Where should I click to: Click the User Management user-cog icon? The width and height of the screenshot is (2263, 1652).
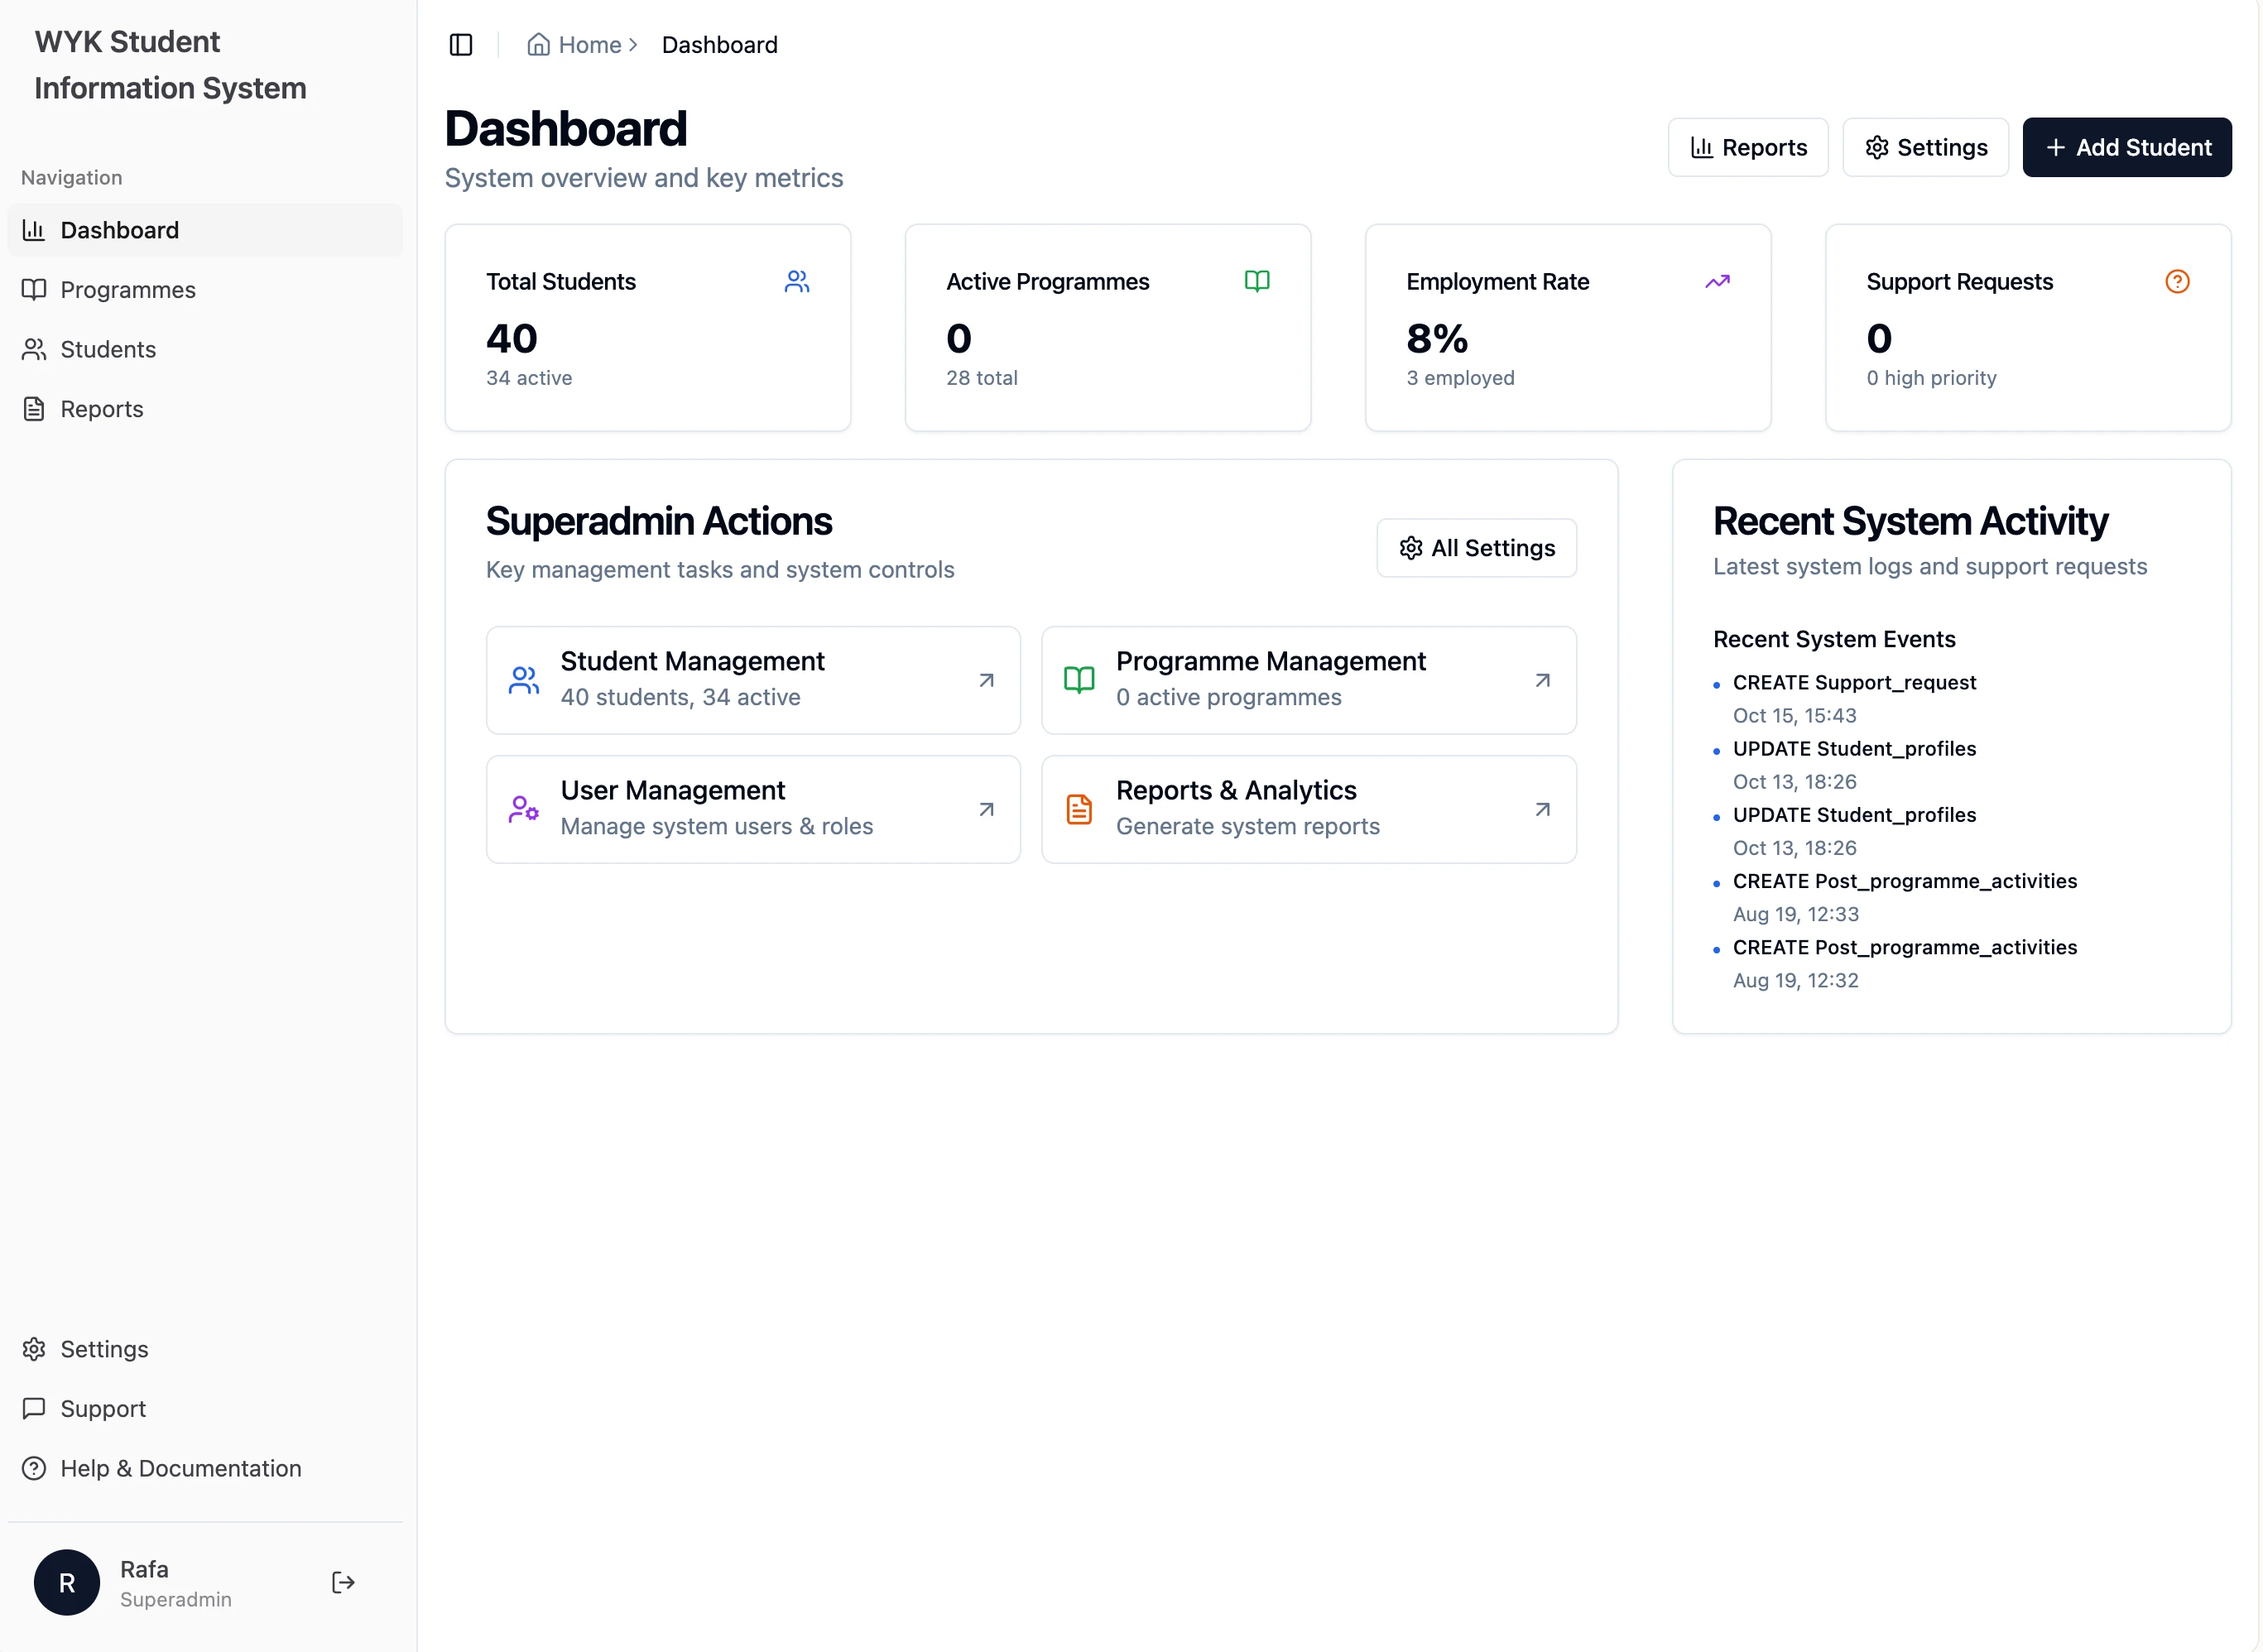pyautogui.click(x=523, y=809)
